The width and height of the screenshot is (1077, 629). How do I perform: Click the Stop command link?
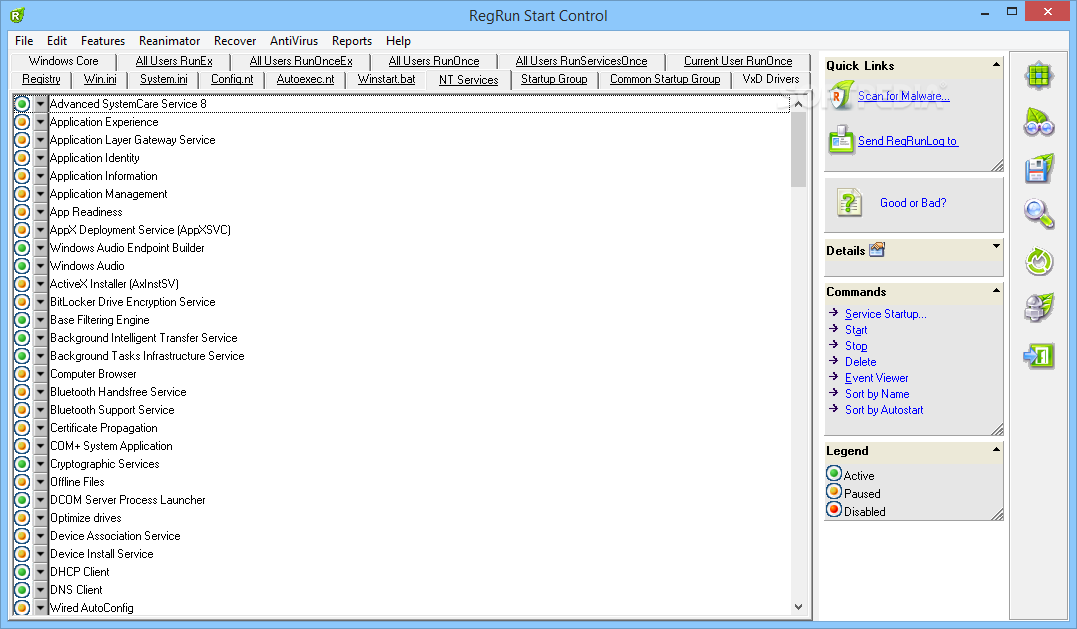[x=856, y=345]
